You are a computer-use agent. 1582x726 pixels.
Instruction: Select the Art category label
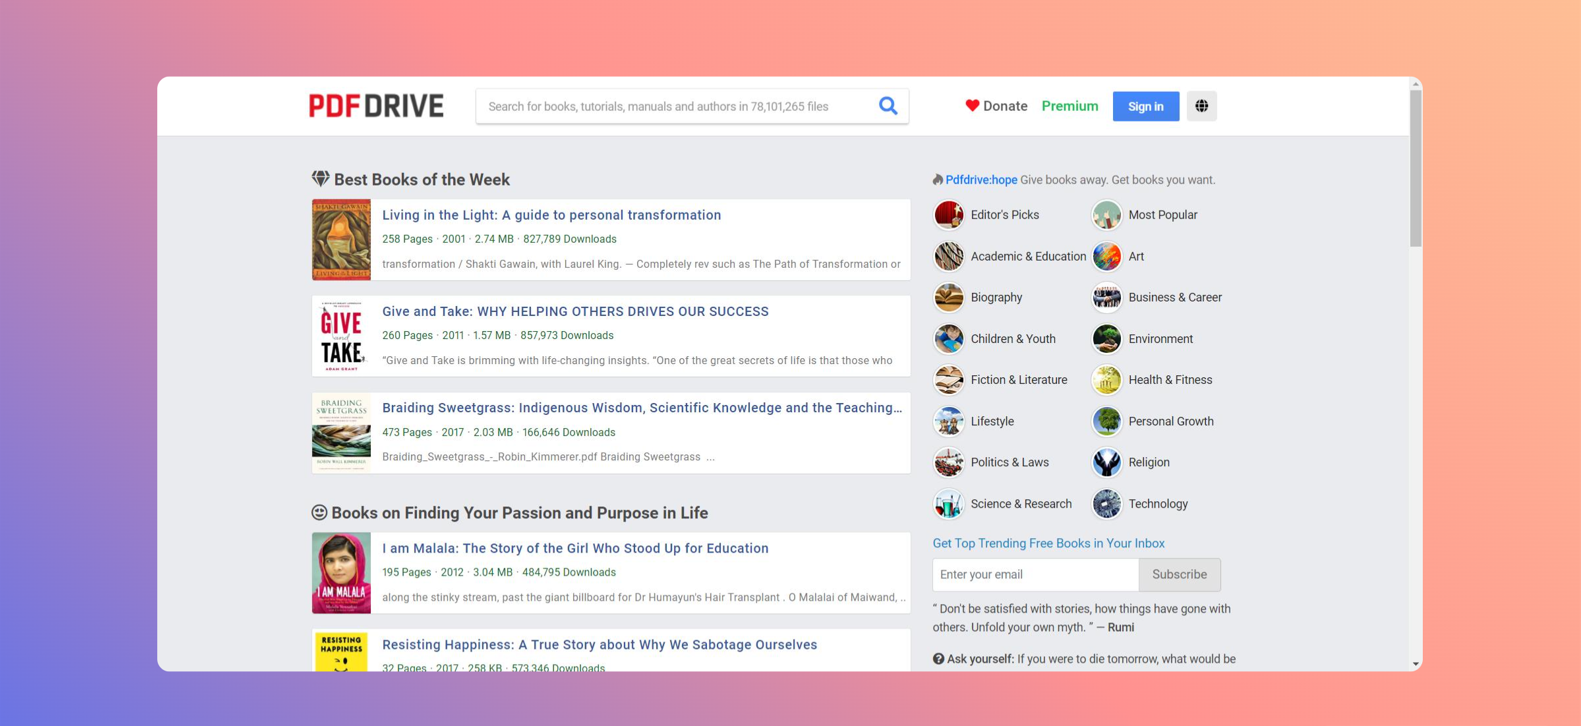click(x=1136, y=256)
